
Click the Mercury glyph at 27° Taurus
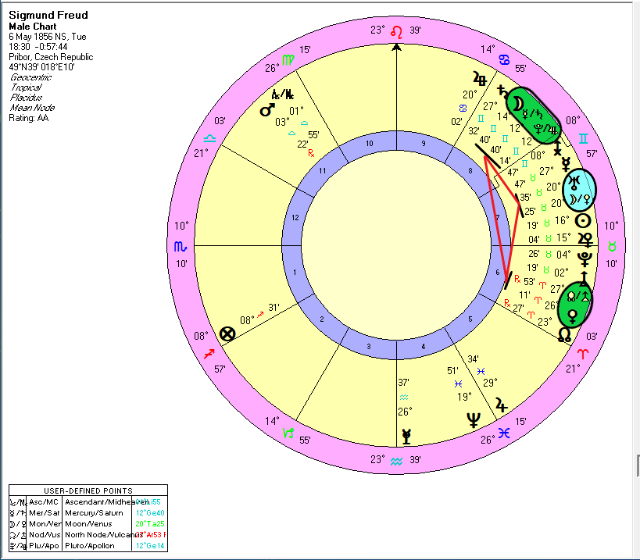tap(566, 164)
